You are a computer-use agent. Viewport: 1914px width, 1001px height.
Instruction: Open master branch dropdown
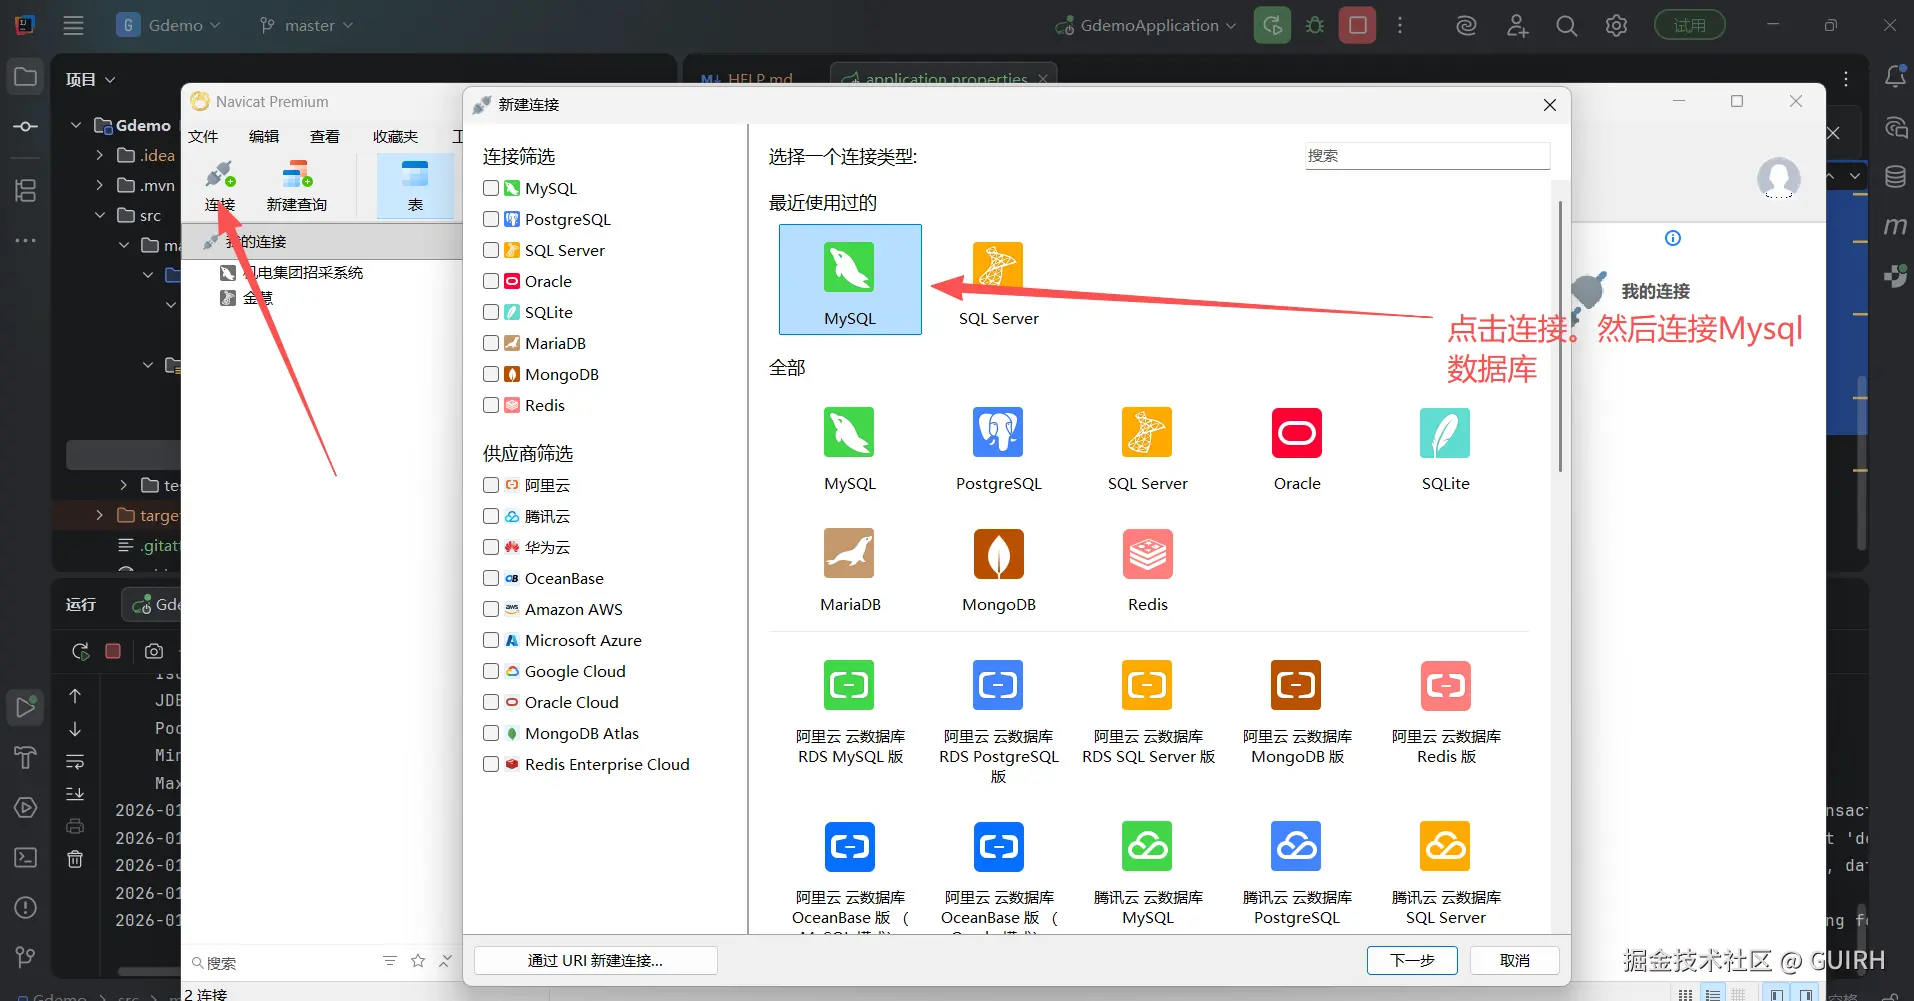coord(306,25)
